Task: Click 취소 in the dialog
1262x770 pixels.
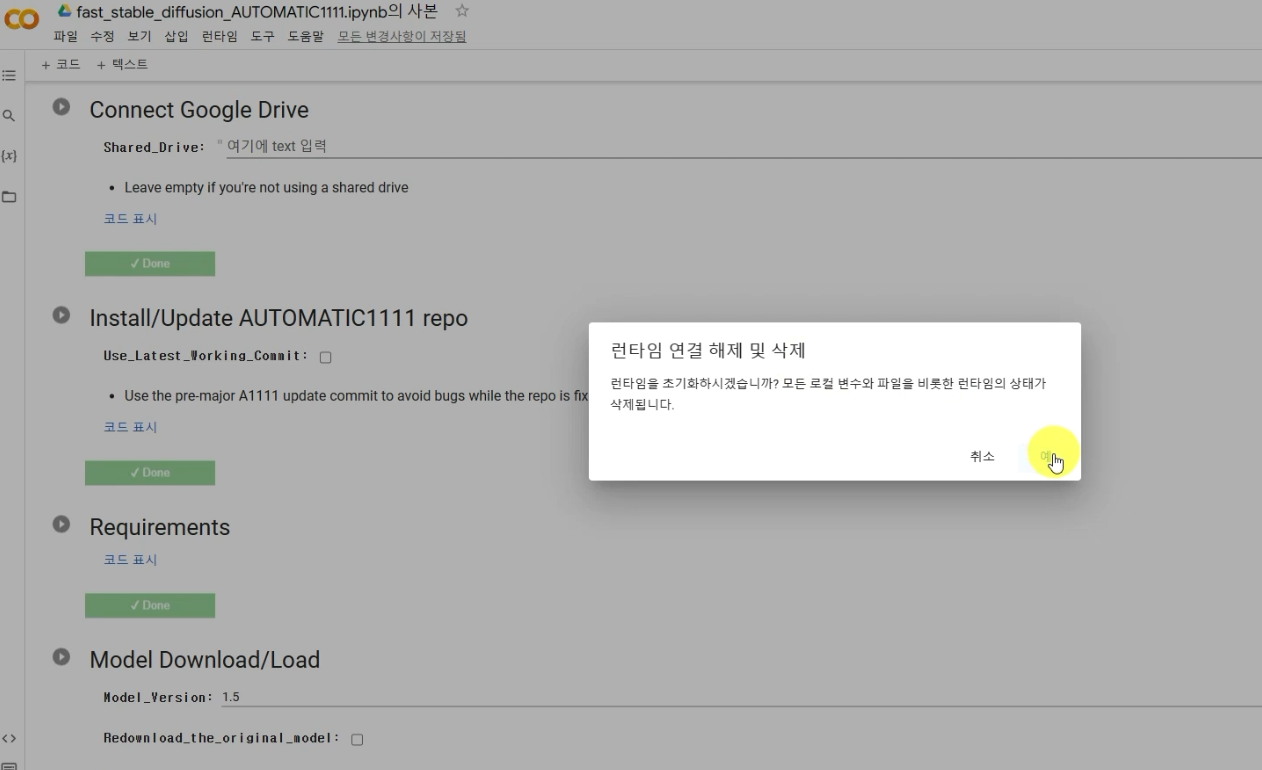Action: click(x=982, y=456)
